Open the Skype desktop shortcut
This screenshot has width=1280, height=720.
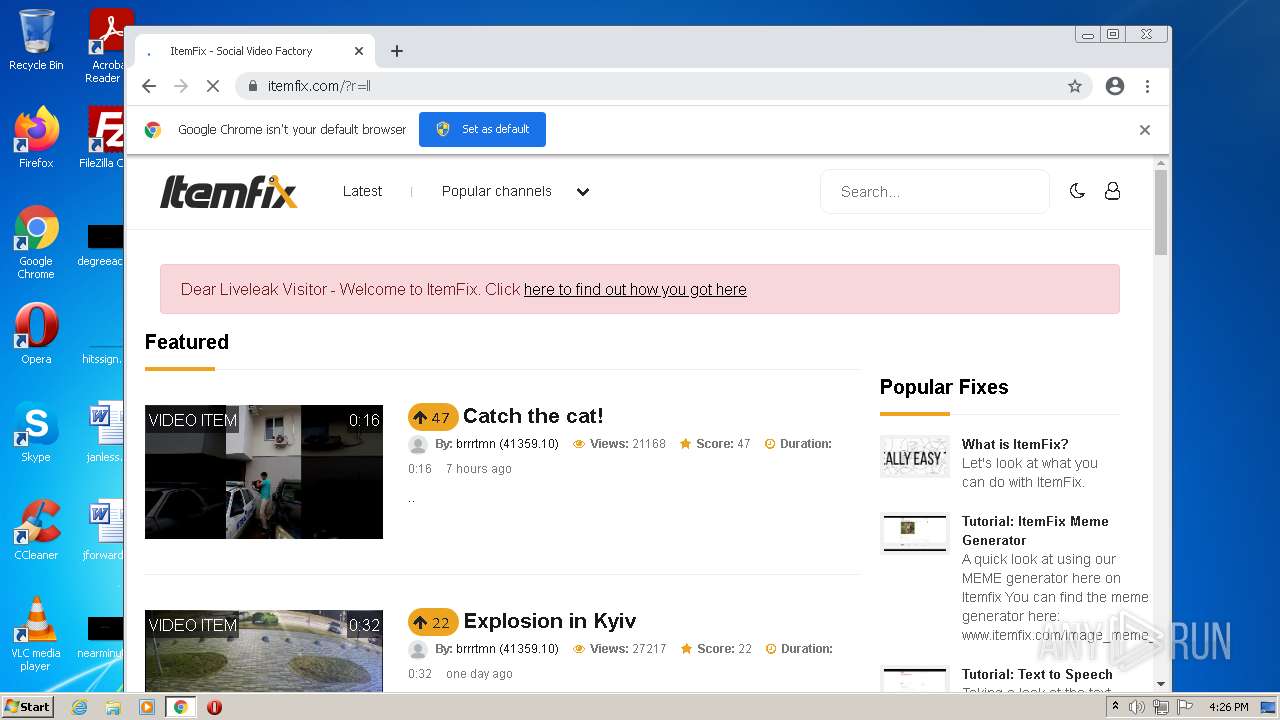point(36,432)
